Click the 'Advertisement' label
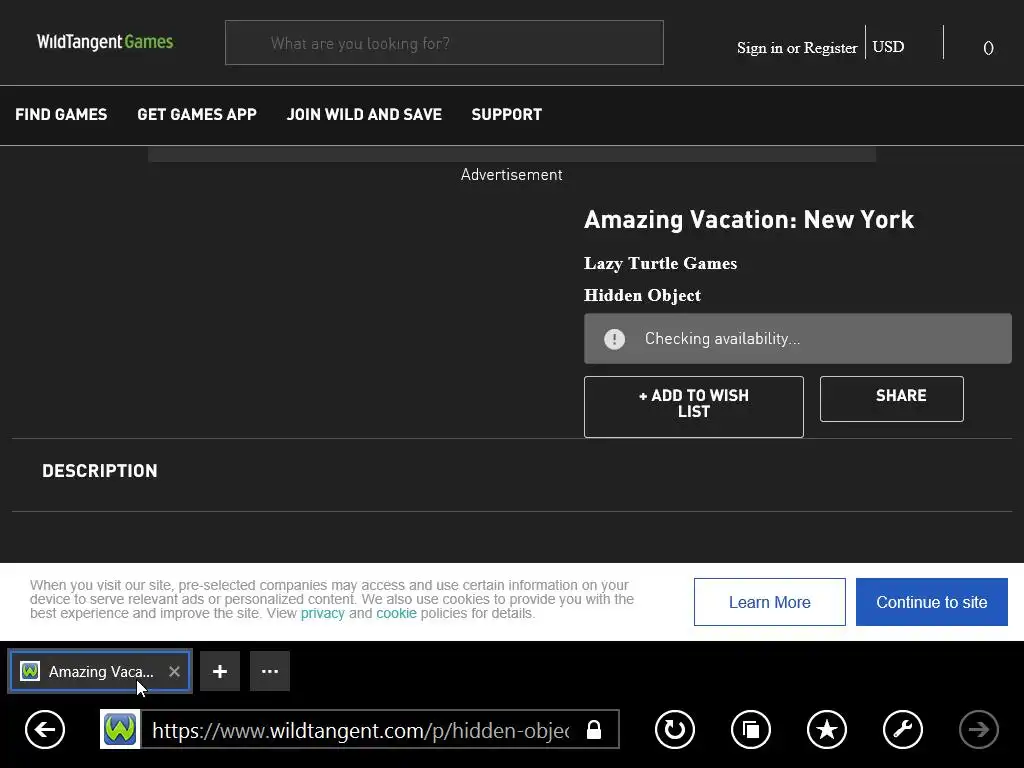Screen dimensions: 1024x768 click(x=511, y=174)
